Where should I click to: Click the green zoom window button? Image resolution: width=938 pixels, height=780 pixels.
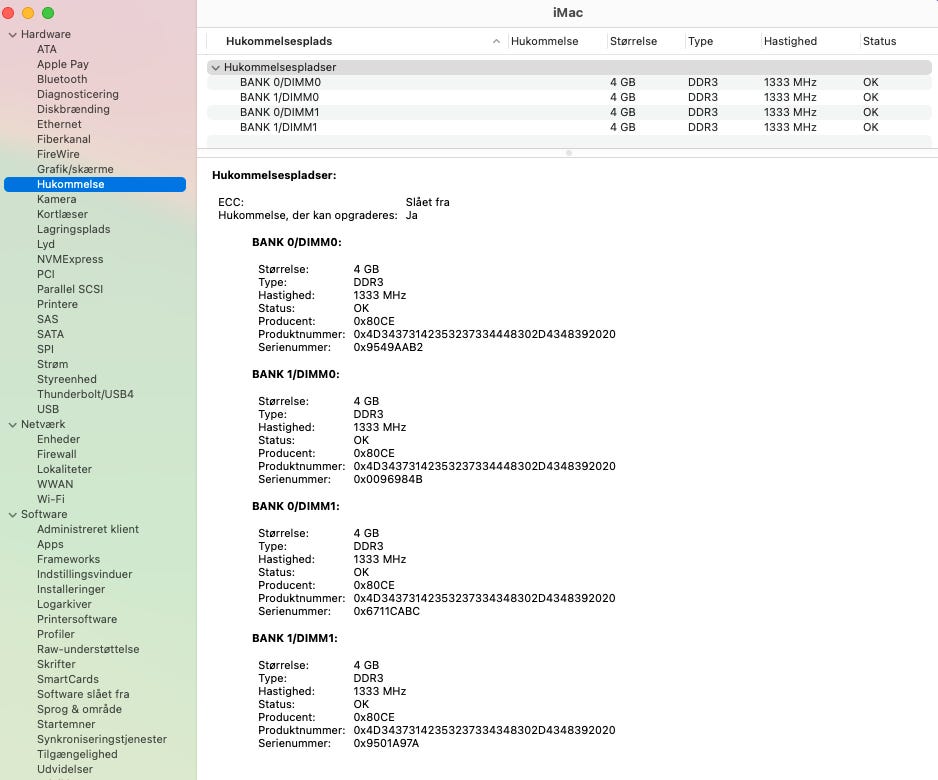tap(48, 13)
